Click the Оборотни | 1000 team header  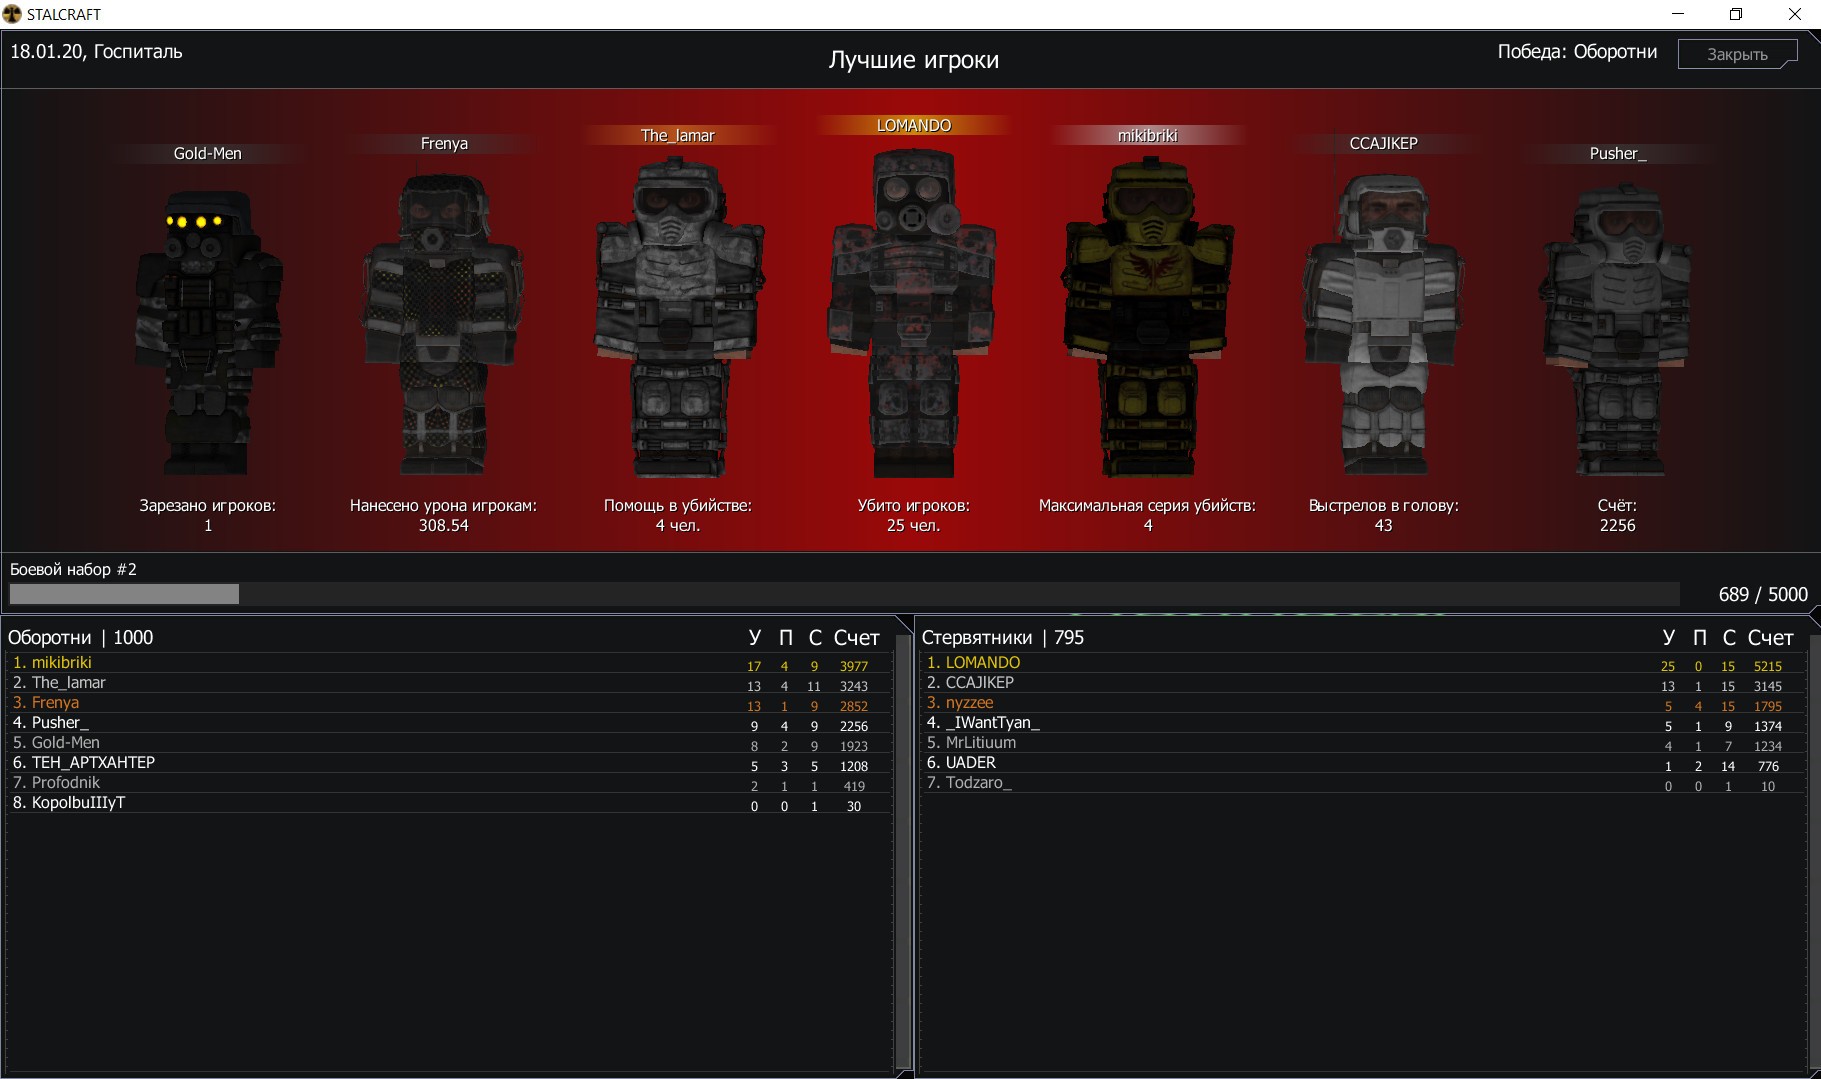click(81, 638)
